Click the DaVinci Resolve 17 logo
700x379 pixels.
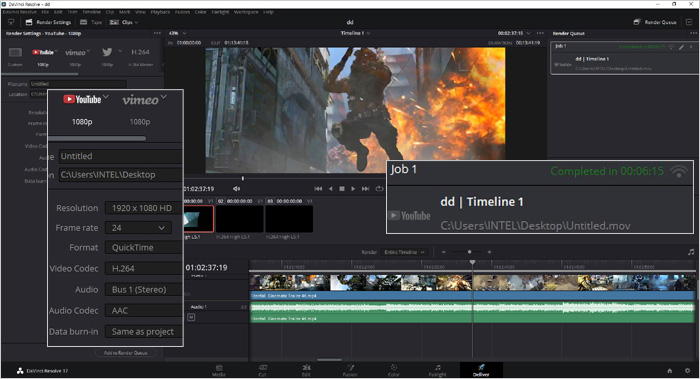(x=43, y=371)
